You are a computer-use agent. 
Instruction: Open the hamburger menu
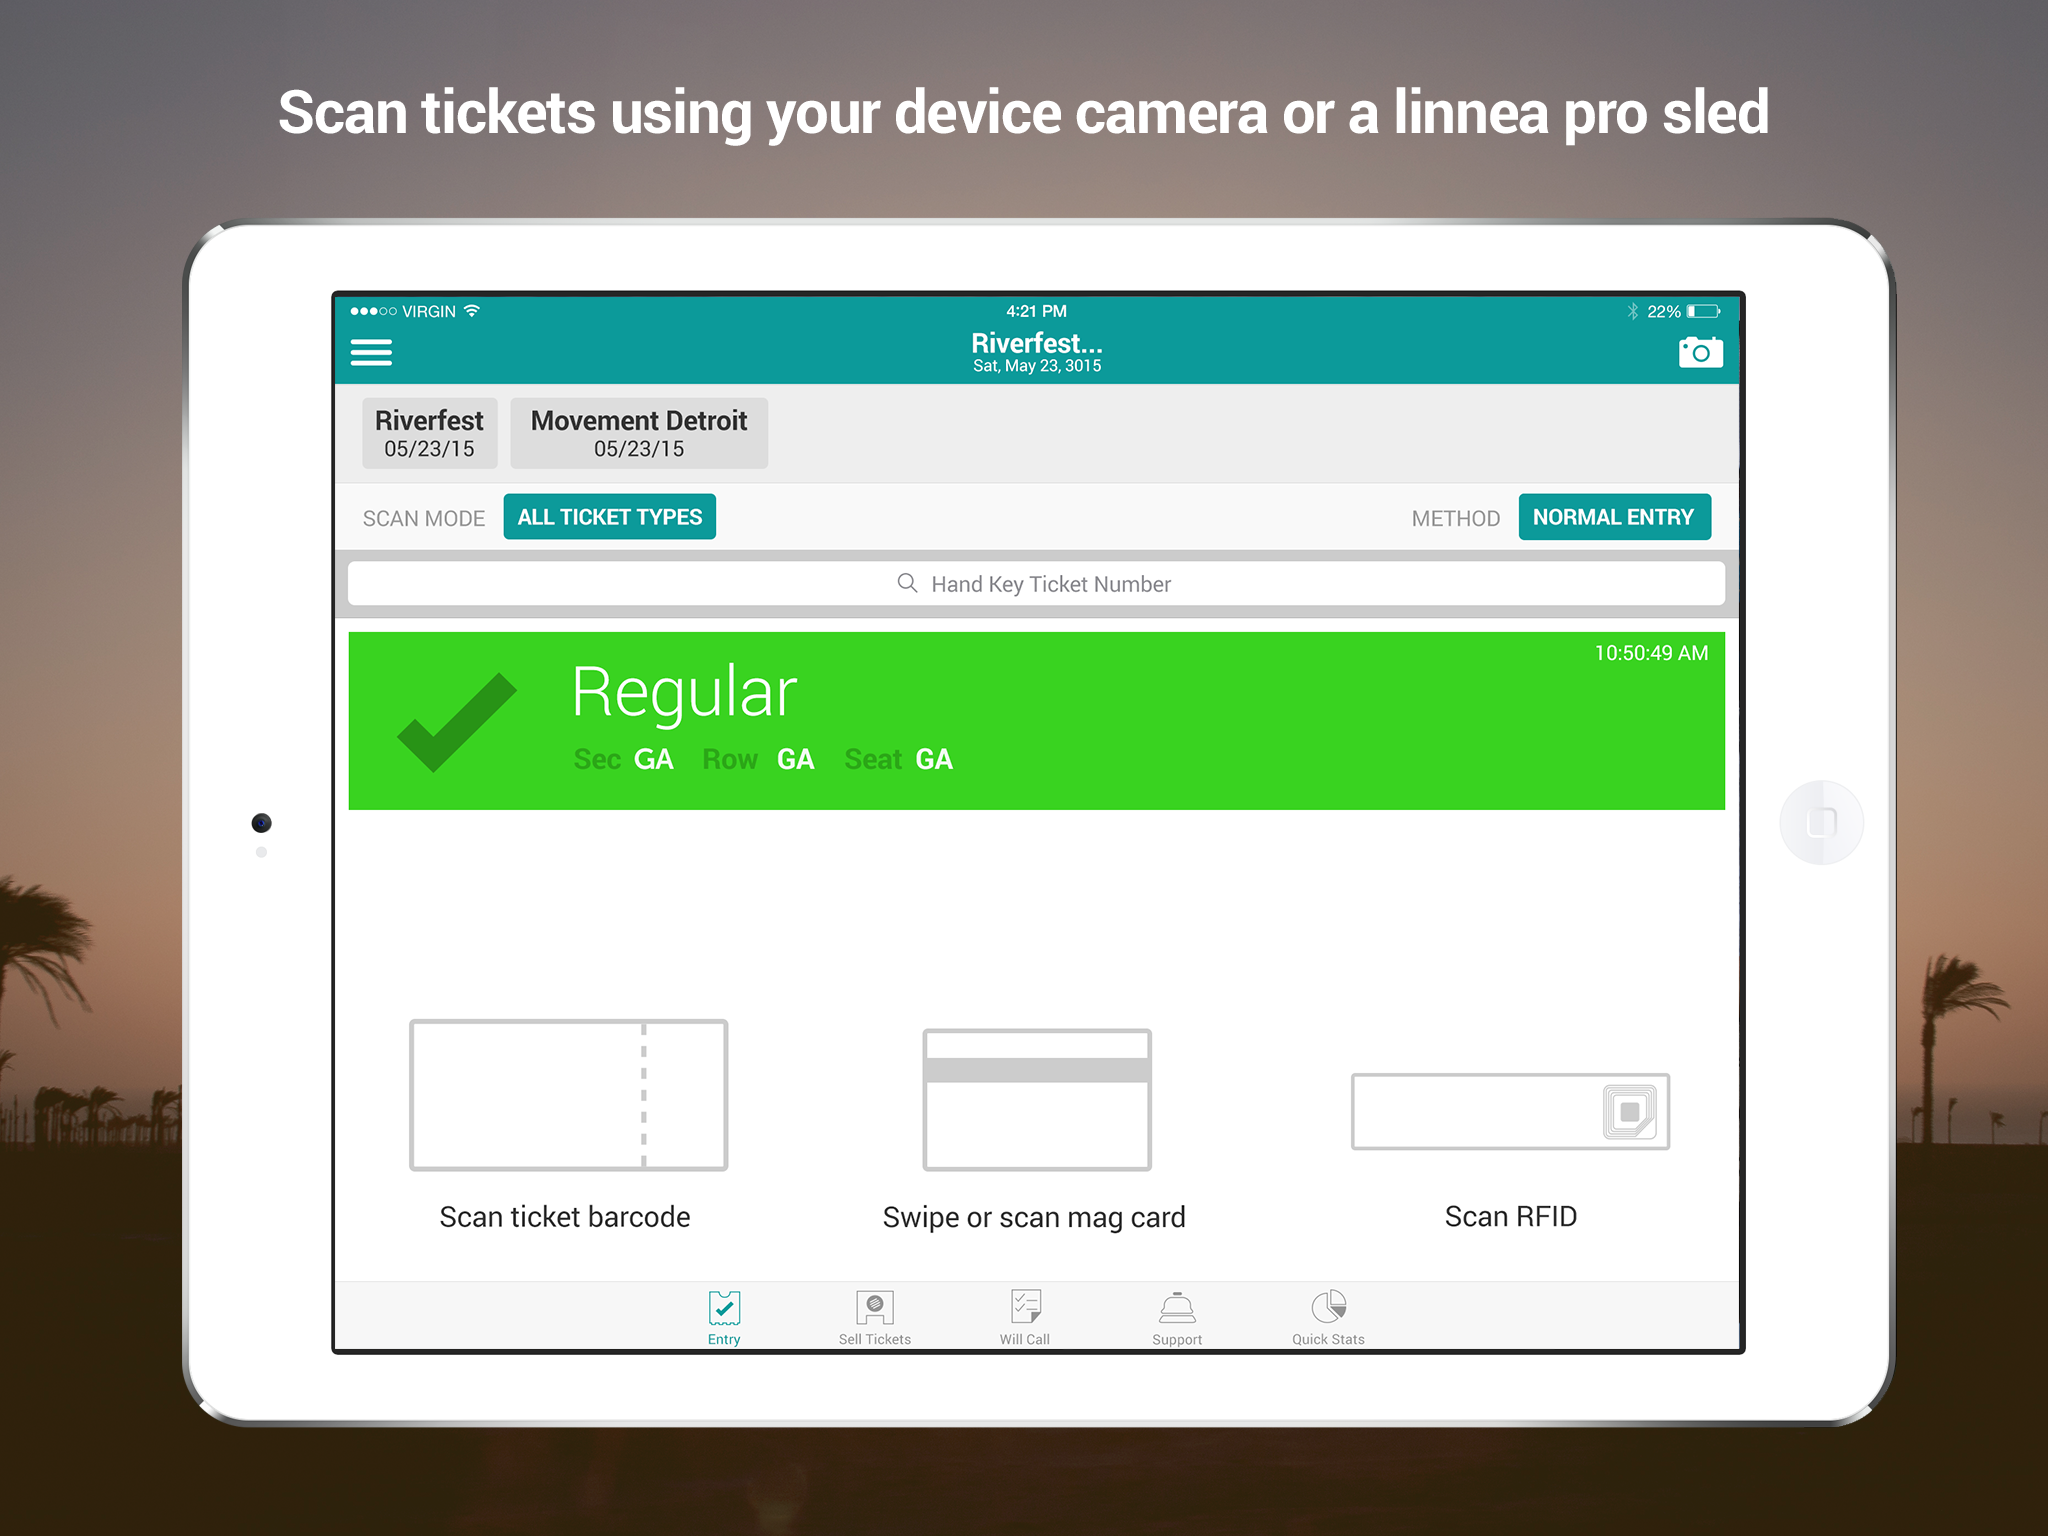pos(371,352)
